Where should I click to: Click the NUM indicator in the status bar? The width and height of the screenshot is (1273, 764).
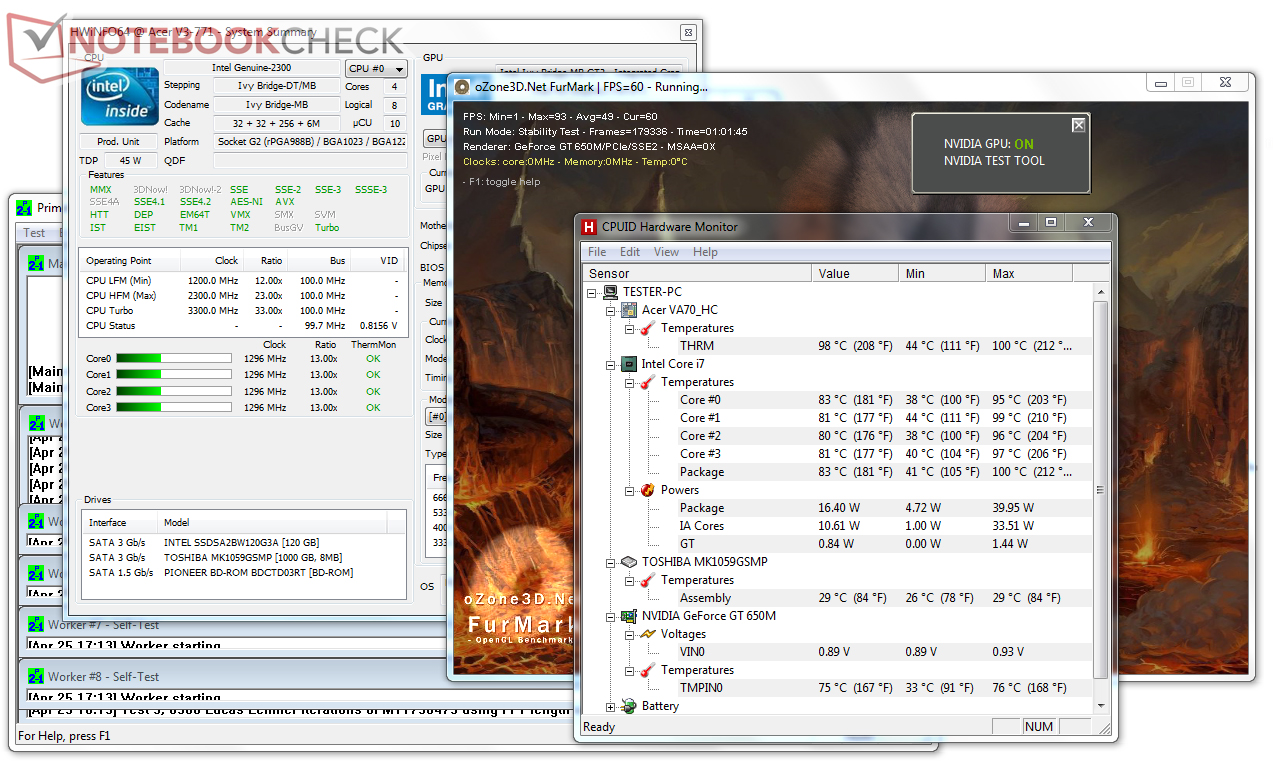1039,727
